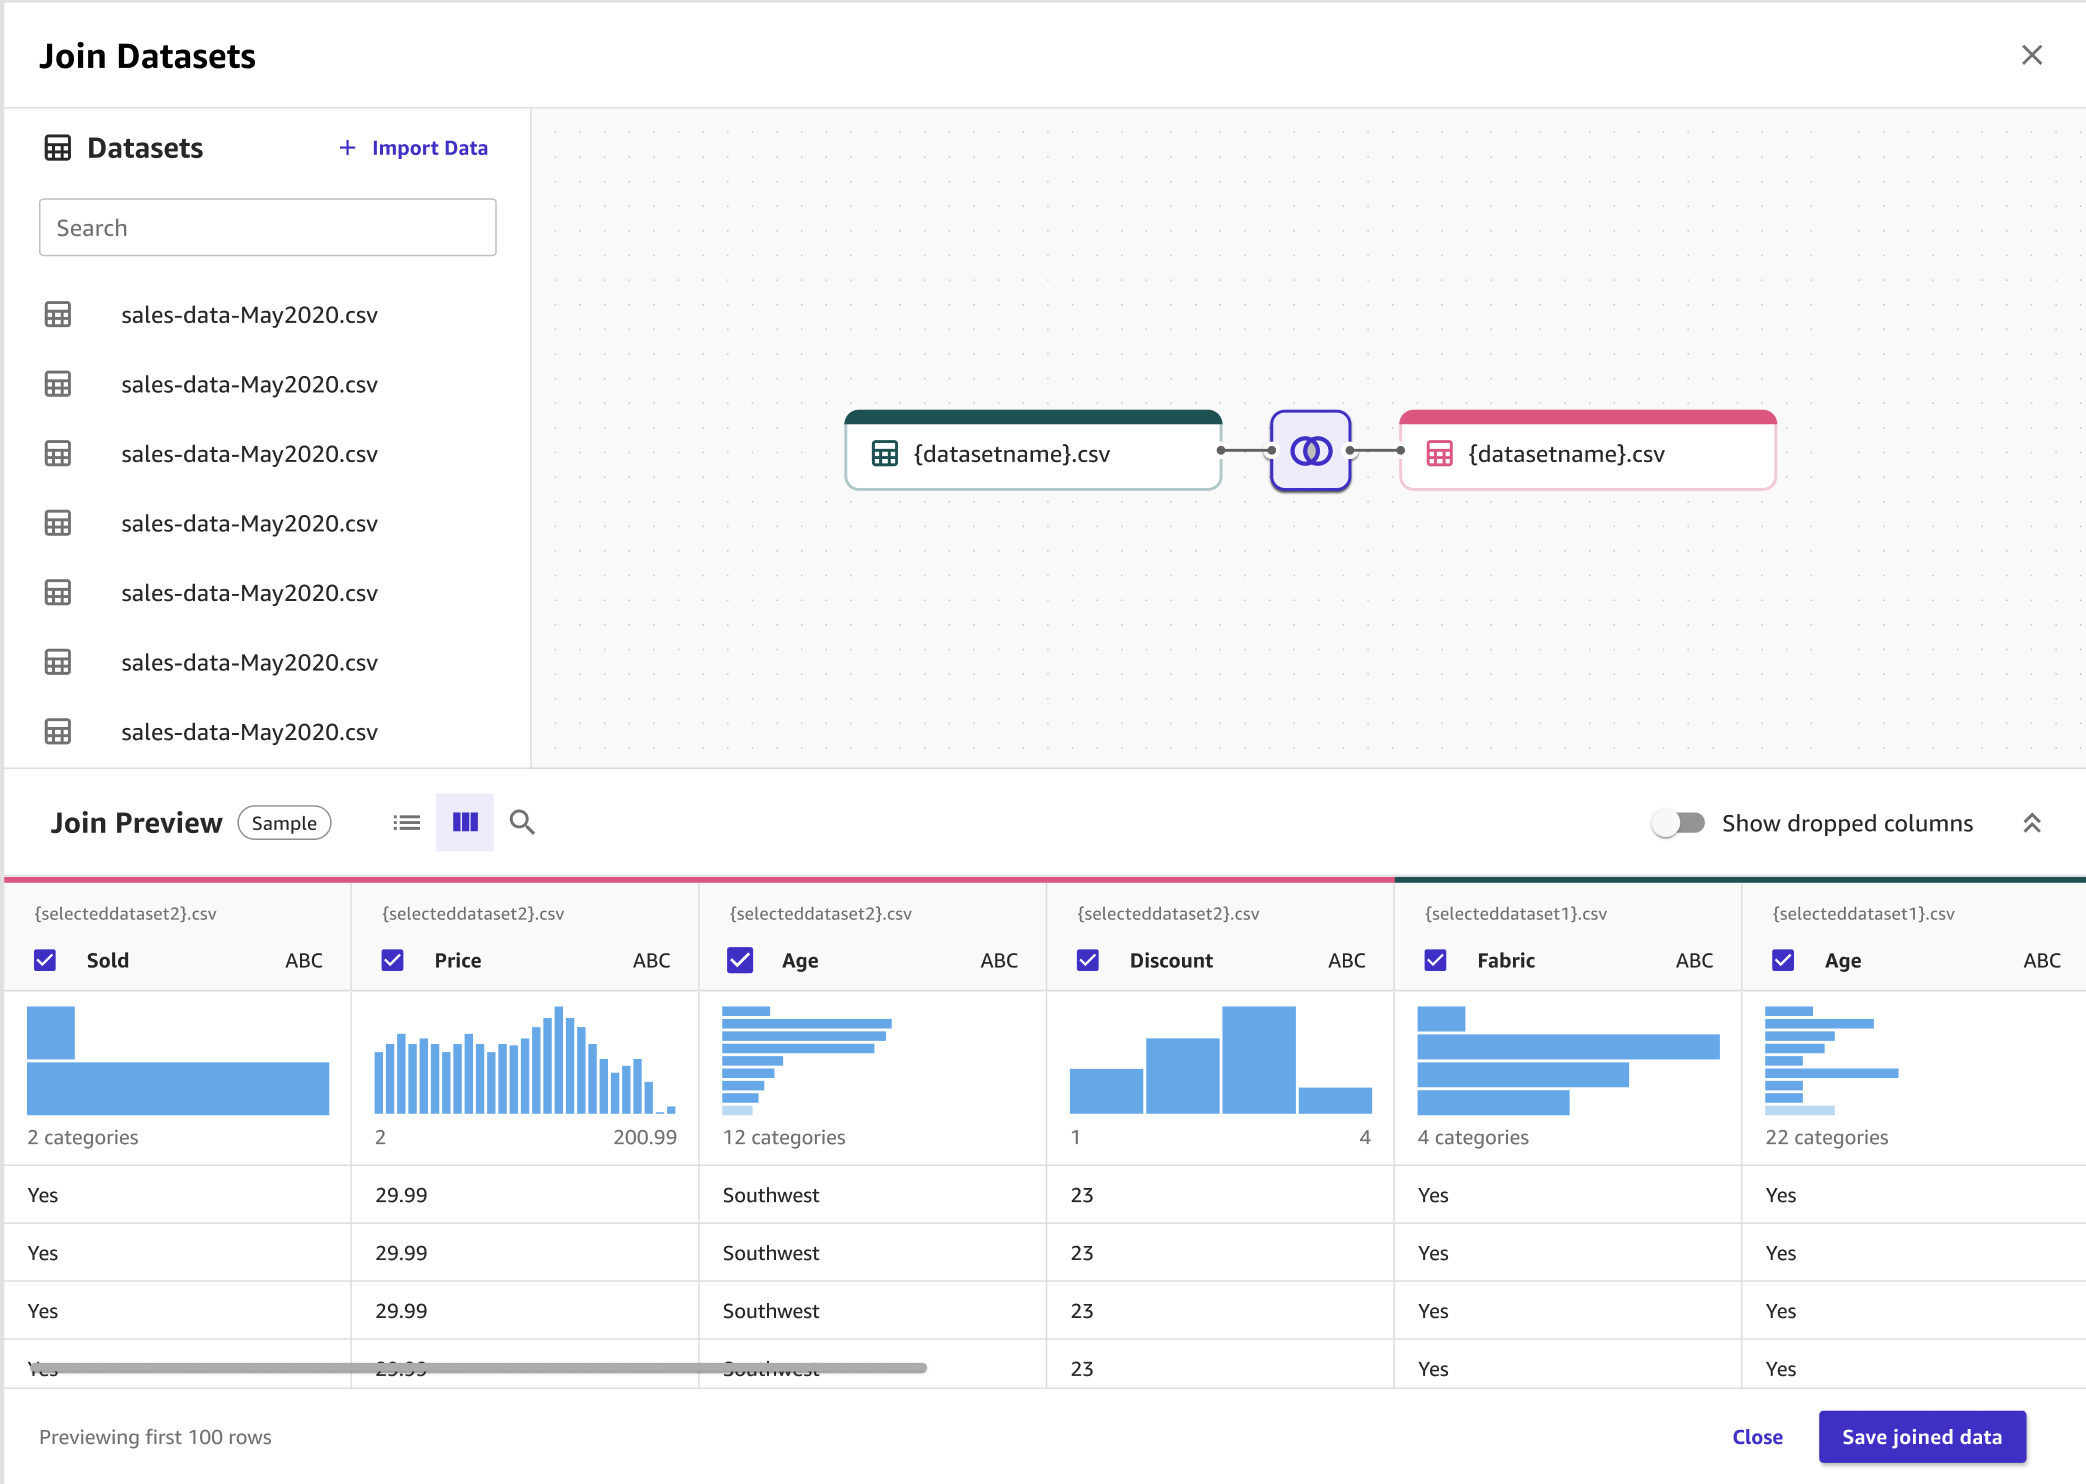The width and height of the screenshot is (2086, 1484).
Task: Click the green table icon in left dataset node
Action: 885,454
